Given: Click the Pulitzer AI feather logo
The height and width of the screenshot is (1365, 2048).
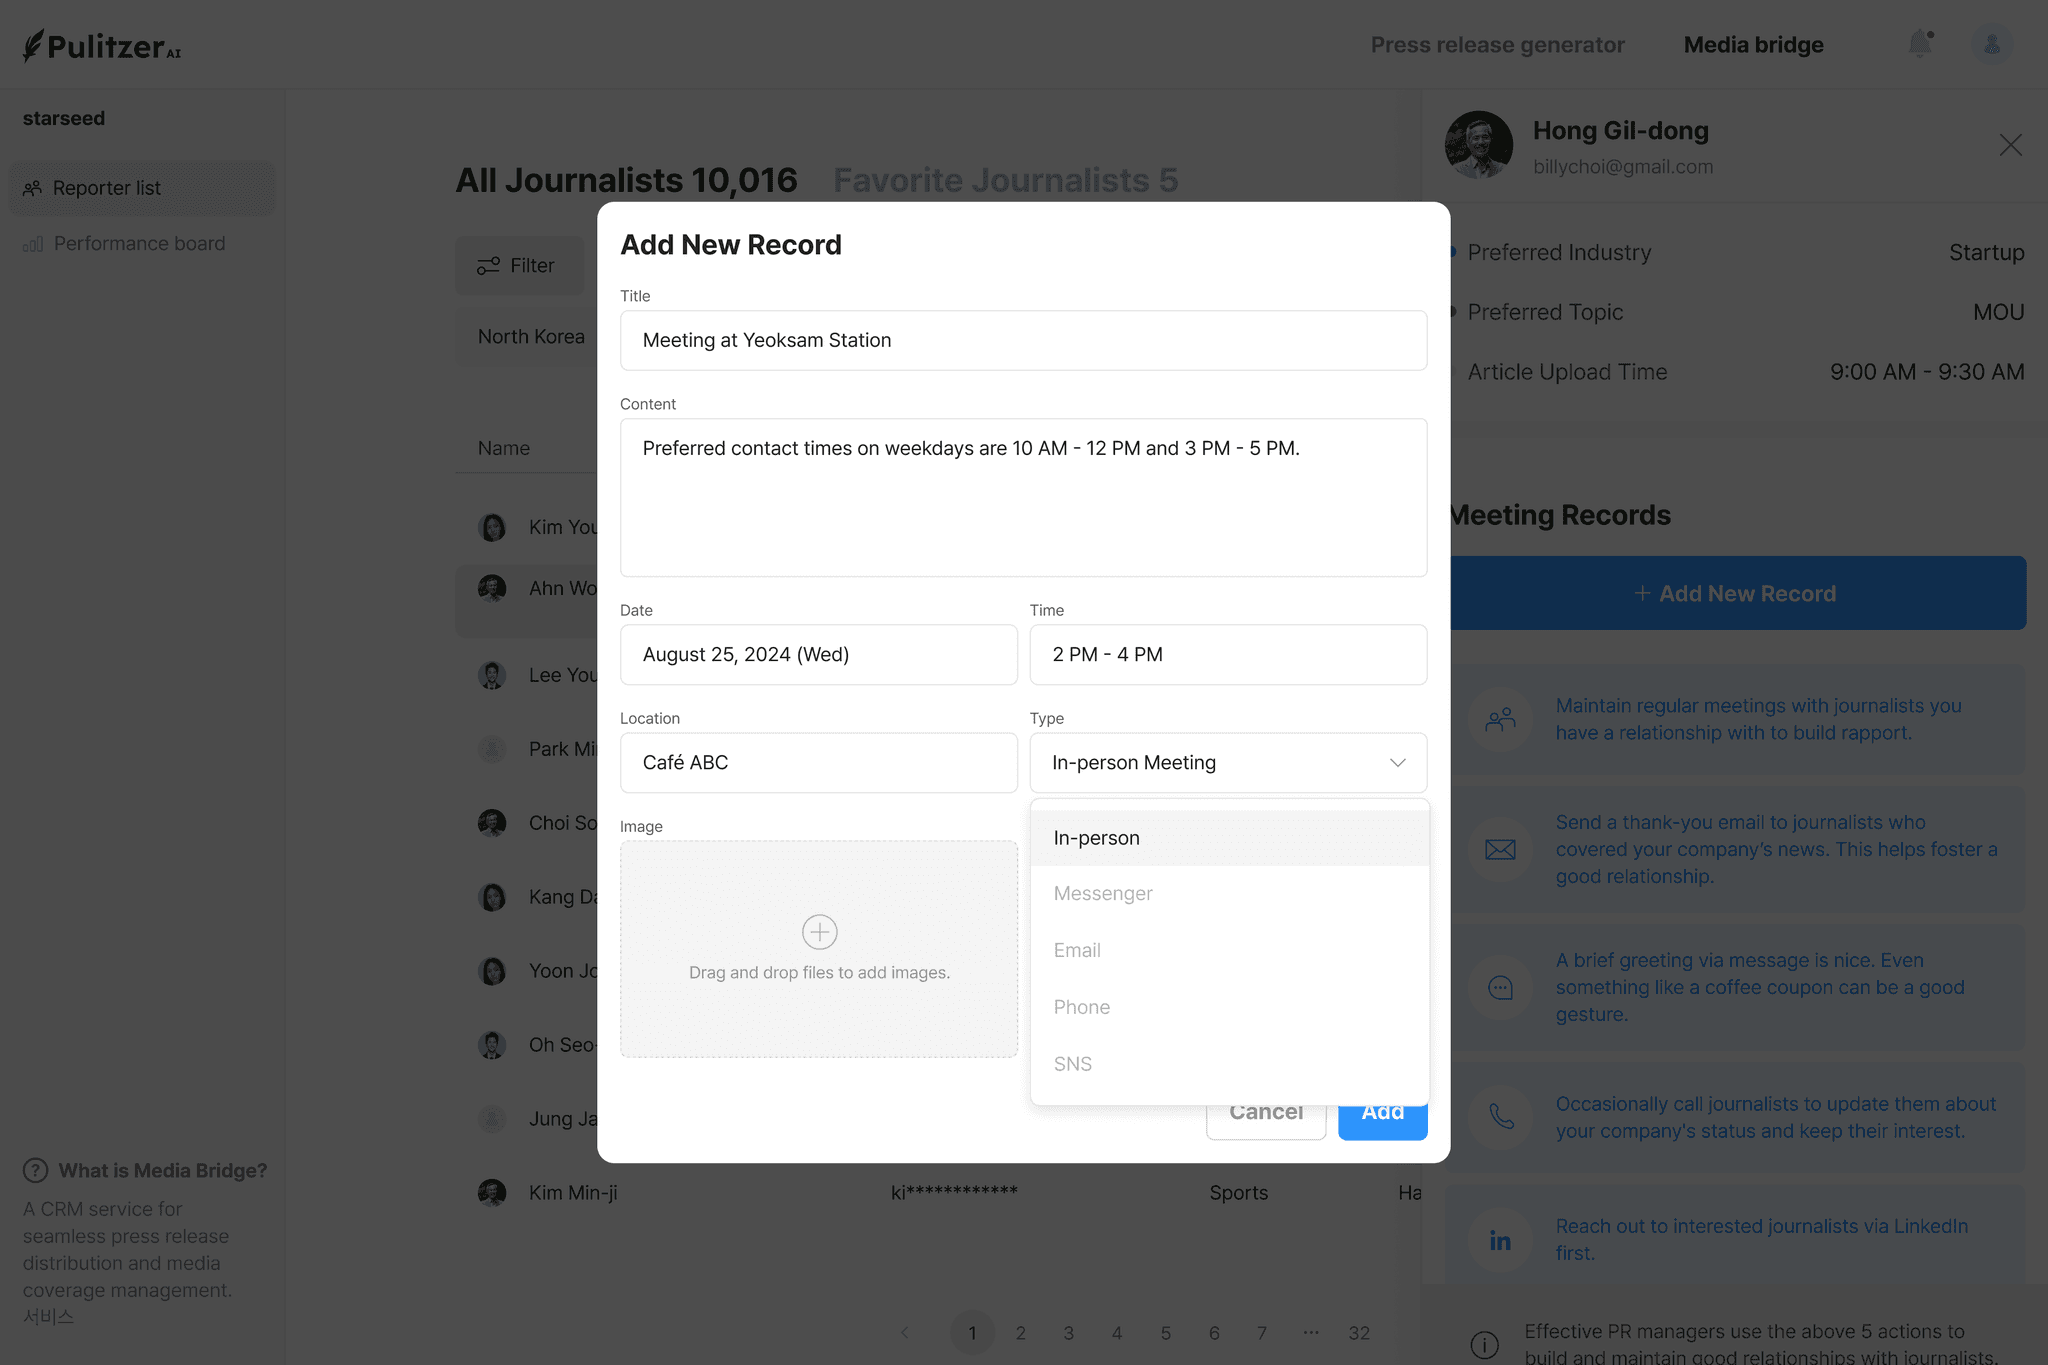Looking at the screenshot, I should click(33, 45).
